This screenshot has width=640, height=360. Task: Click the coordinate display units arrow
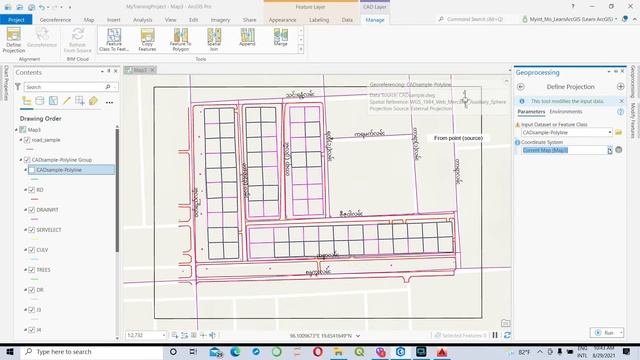358,336
